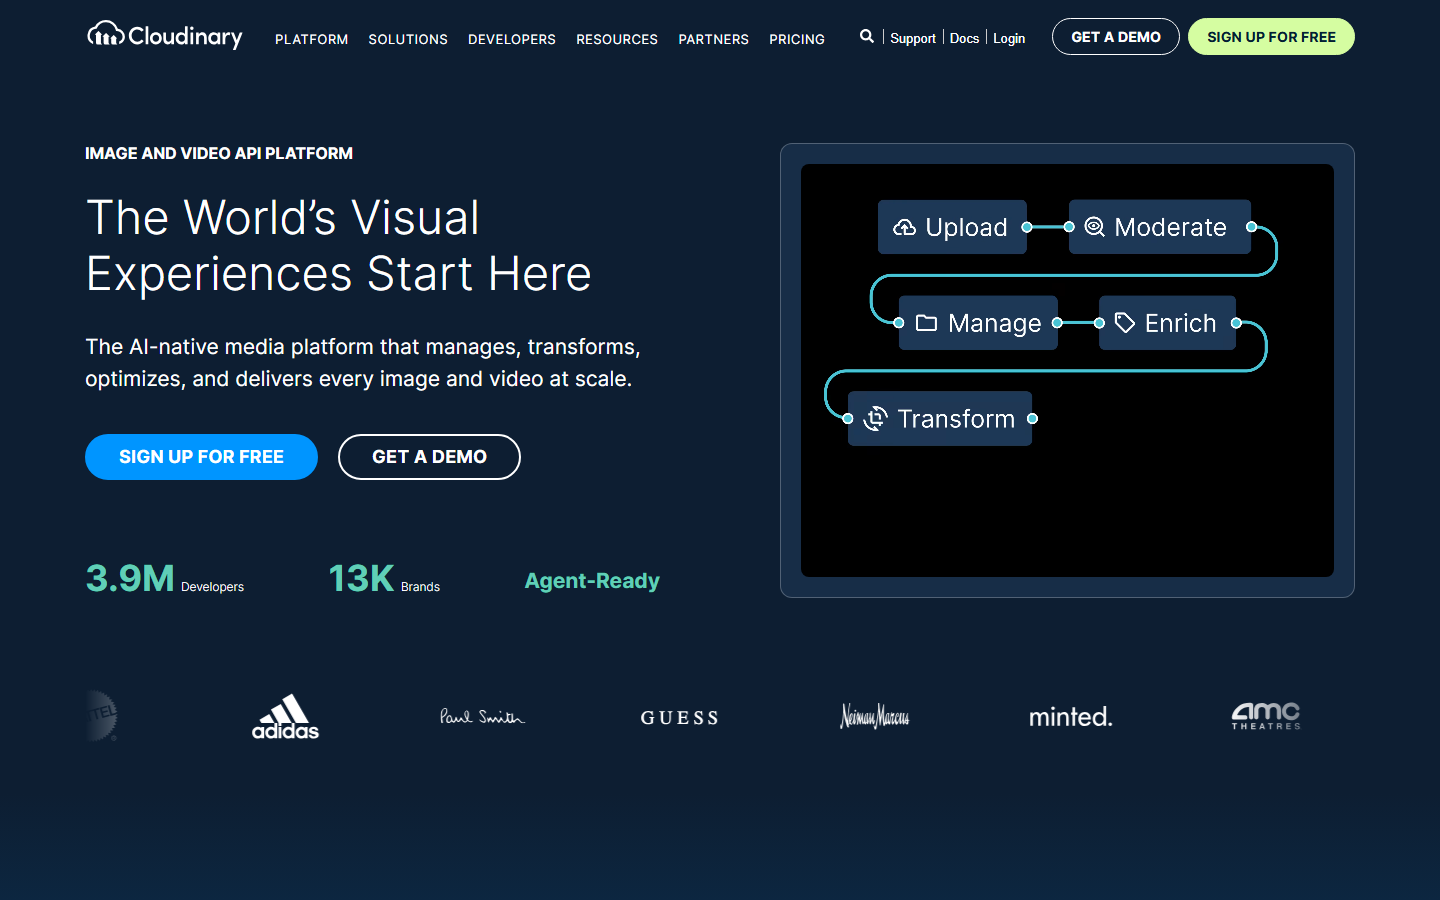This screenshot has height=900, width=1440.
Task: Click the Neiman Marcus logo
Action: pyautogui.click(x=875, y=716)
